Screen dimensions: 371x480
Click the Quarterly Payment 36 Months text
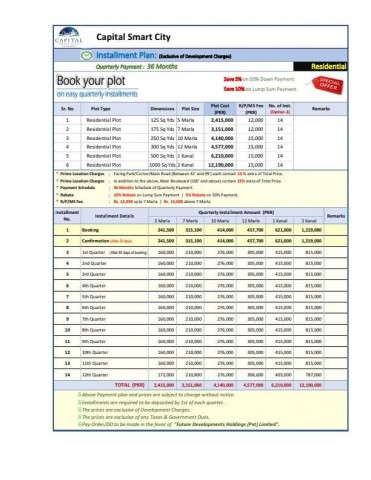[136, 67]
